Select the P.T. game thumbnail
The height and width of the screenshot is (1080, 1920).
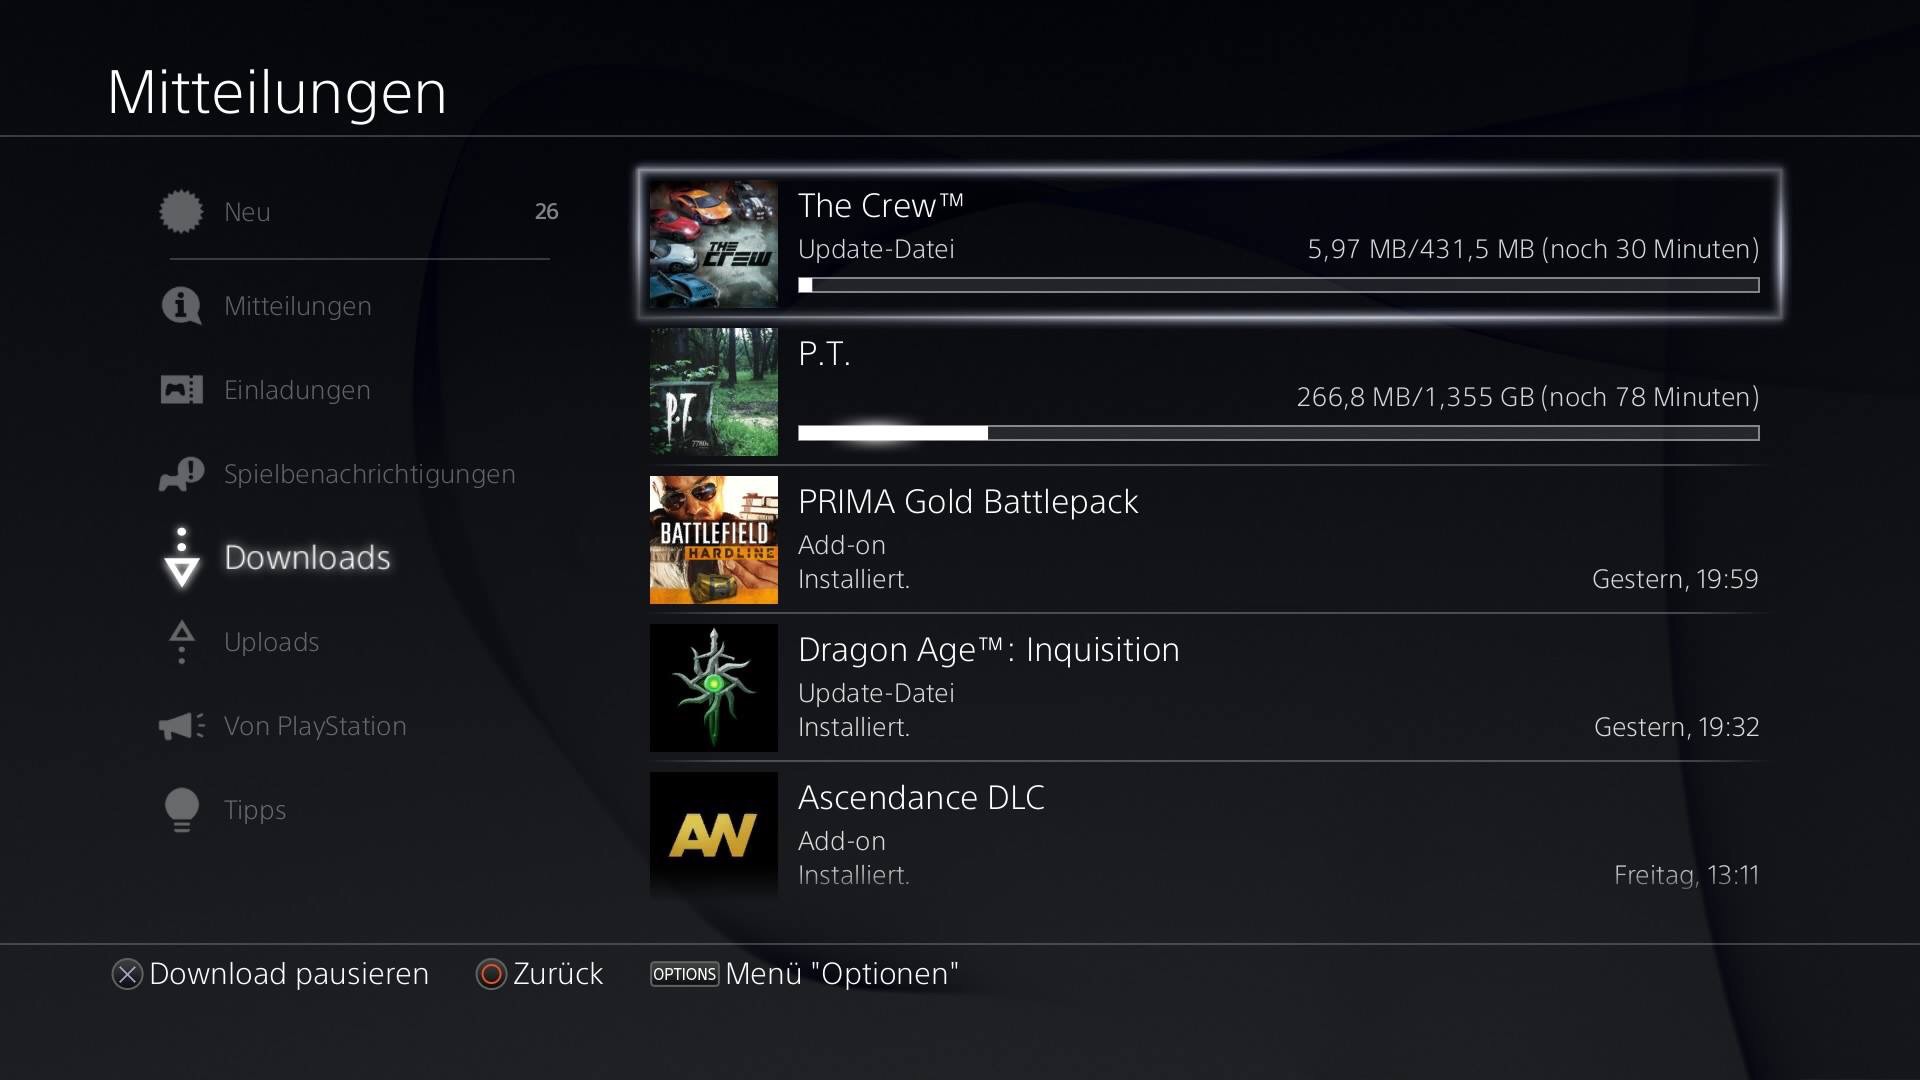tap(714, 392)
